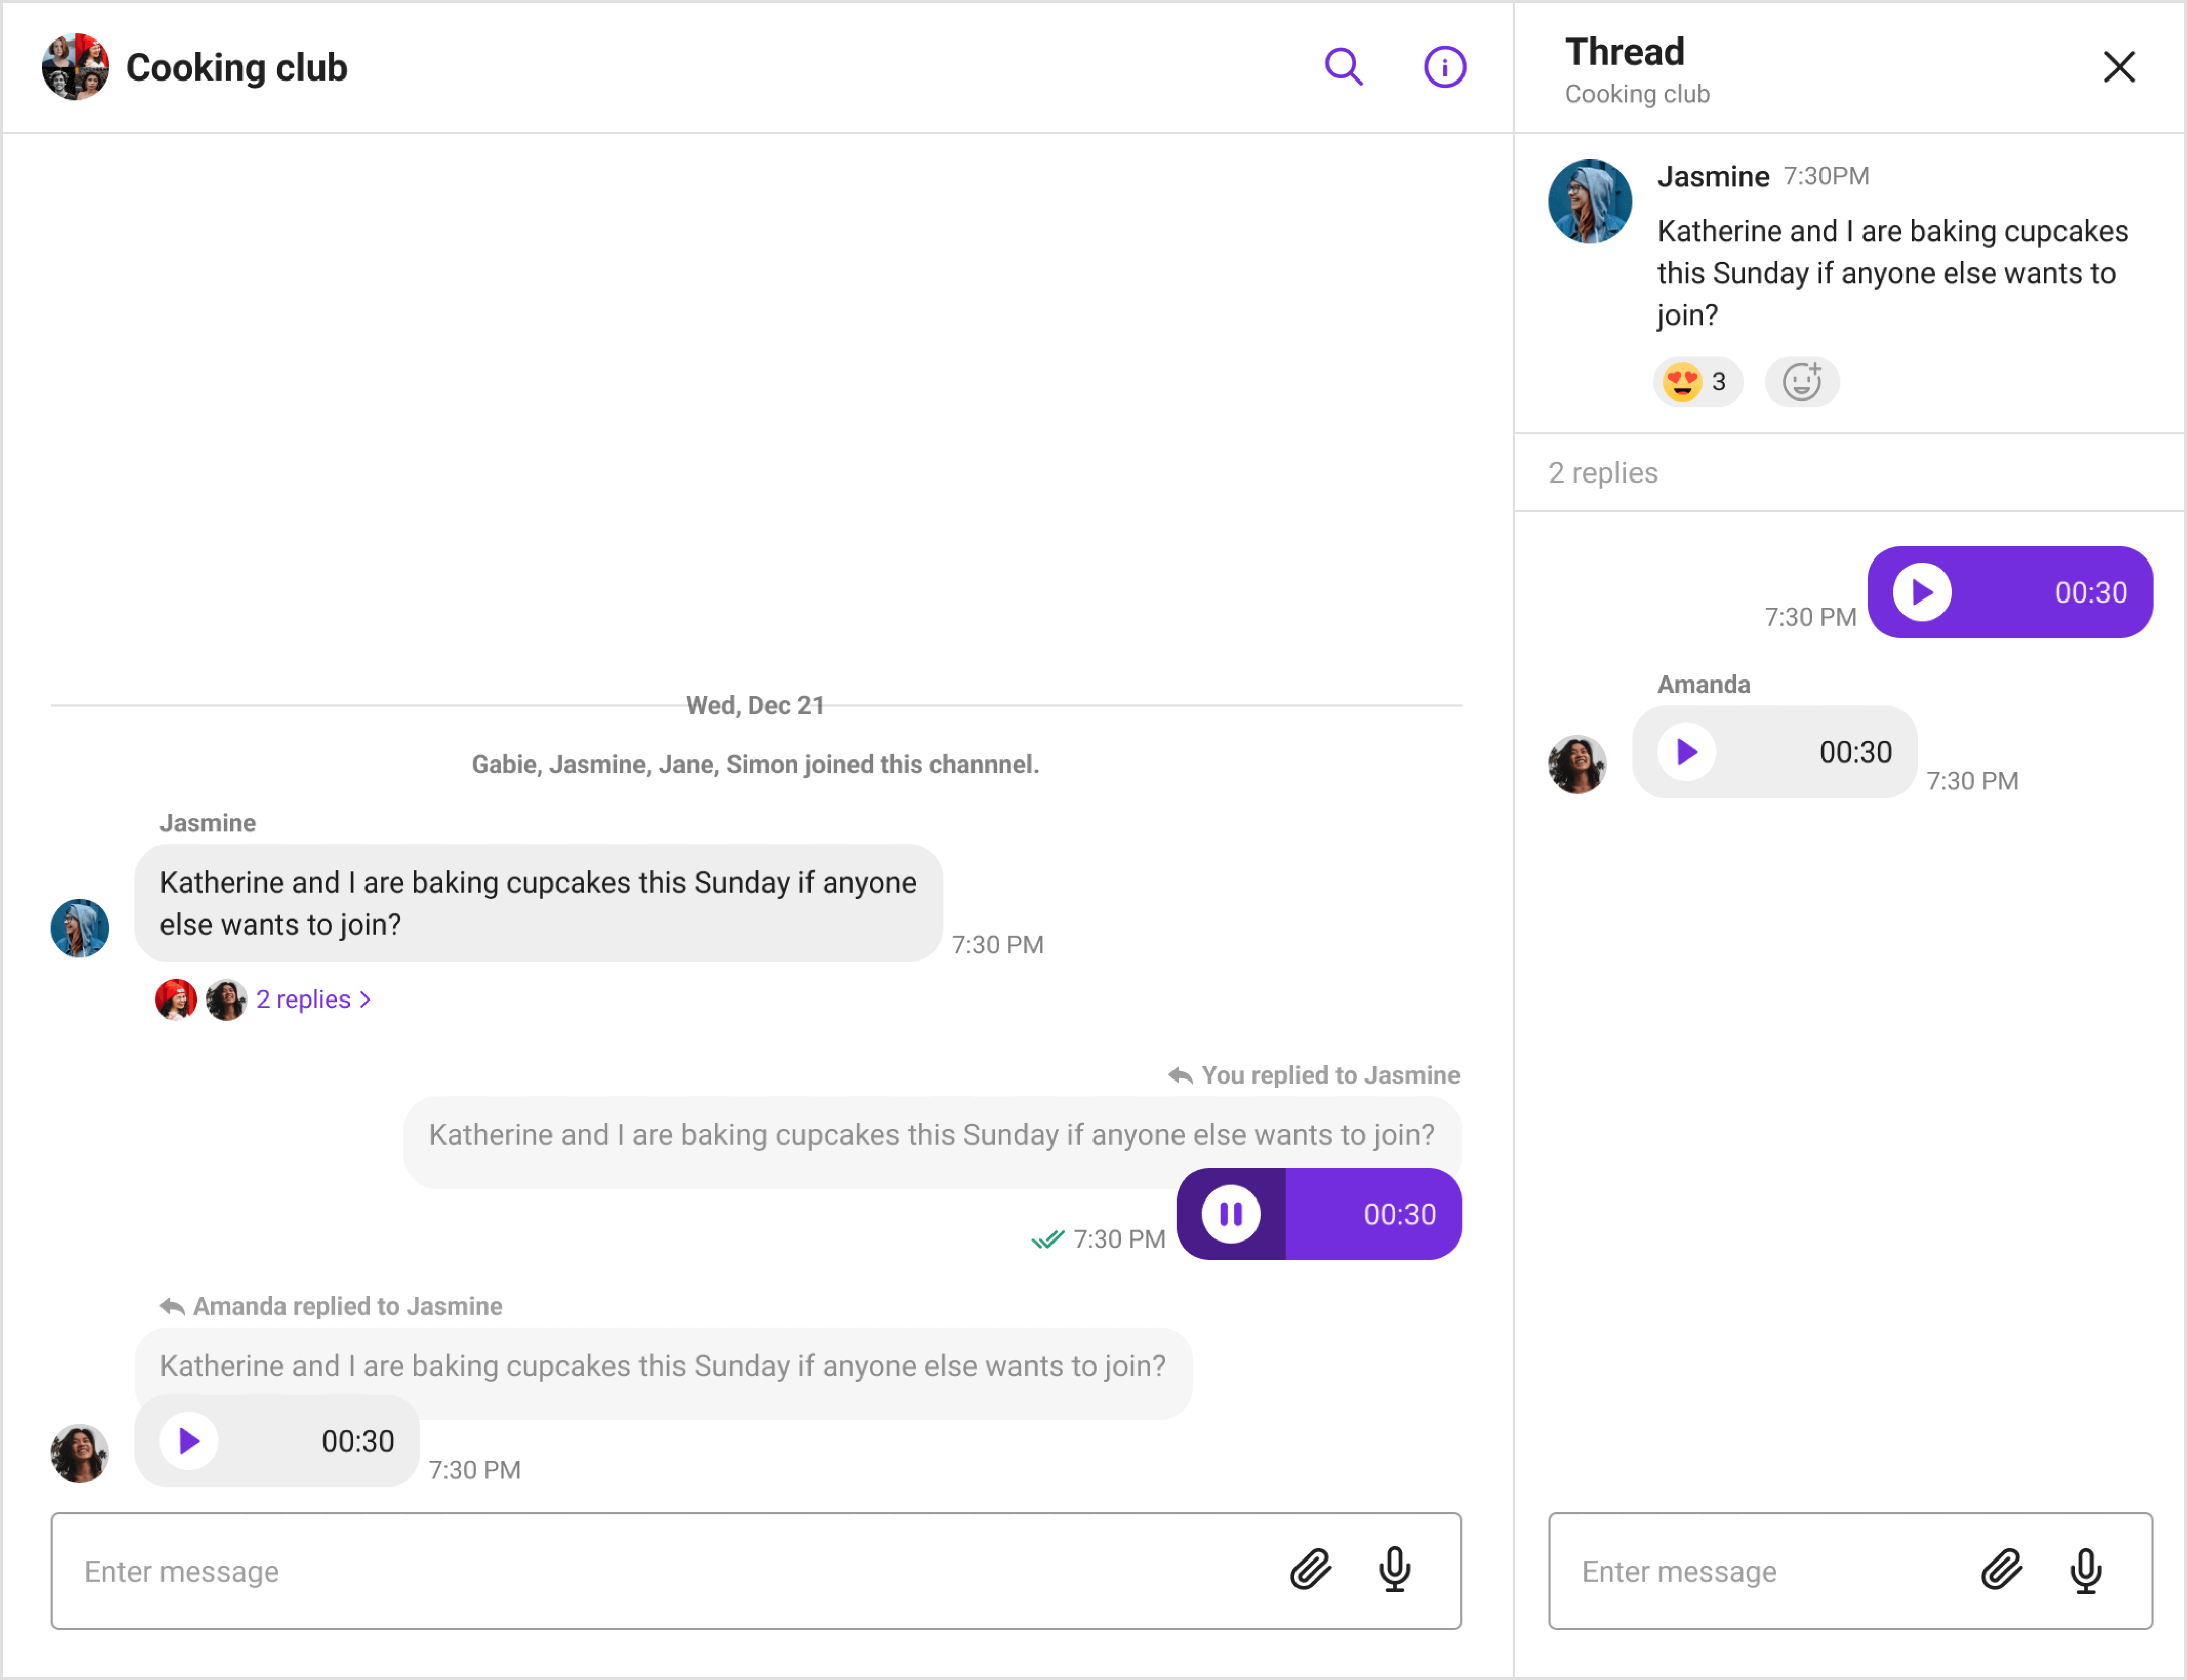Attach a file in the main message box
This screenshot has height=1680, width=2187.
(x=1309, y=1569)
